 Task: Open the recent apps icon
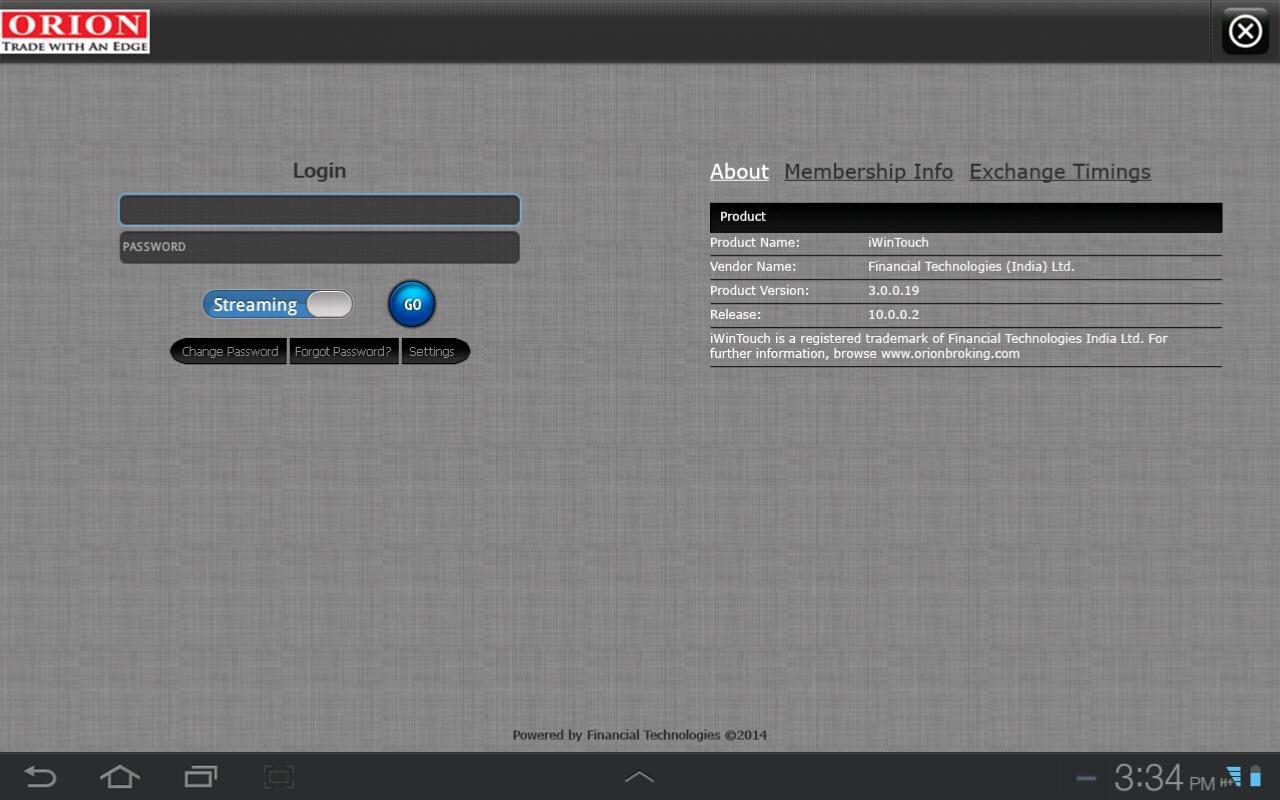click(200, 777)
